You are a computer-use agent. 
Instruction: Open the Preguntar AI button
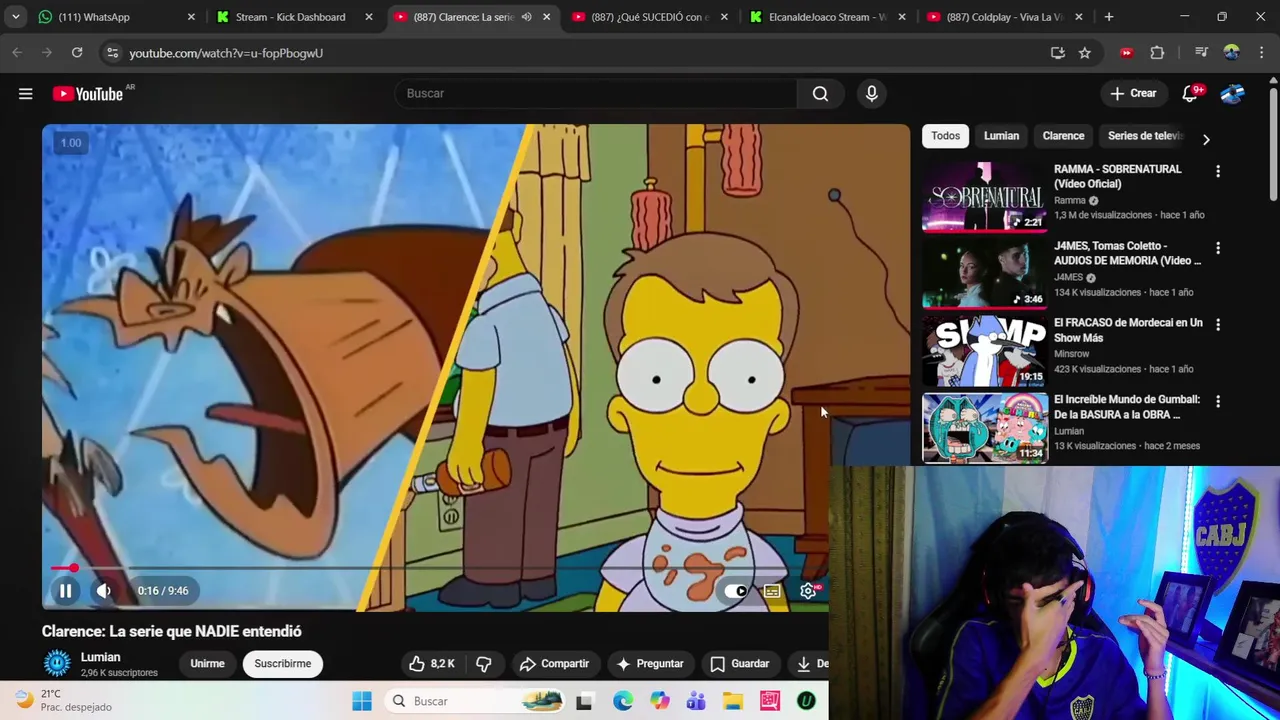[x=650, y=664]
